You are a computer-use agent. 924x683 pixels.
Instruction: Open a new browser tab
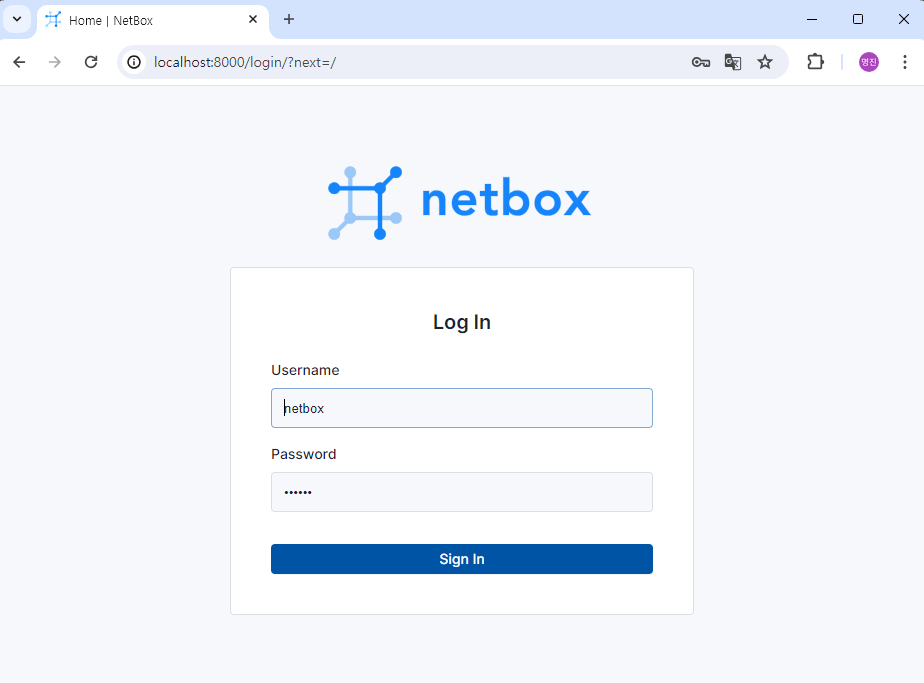pos(289,19)
